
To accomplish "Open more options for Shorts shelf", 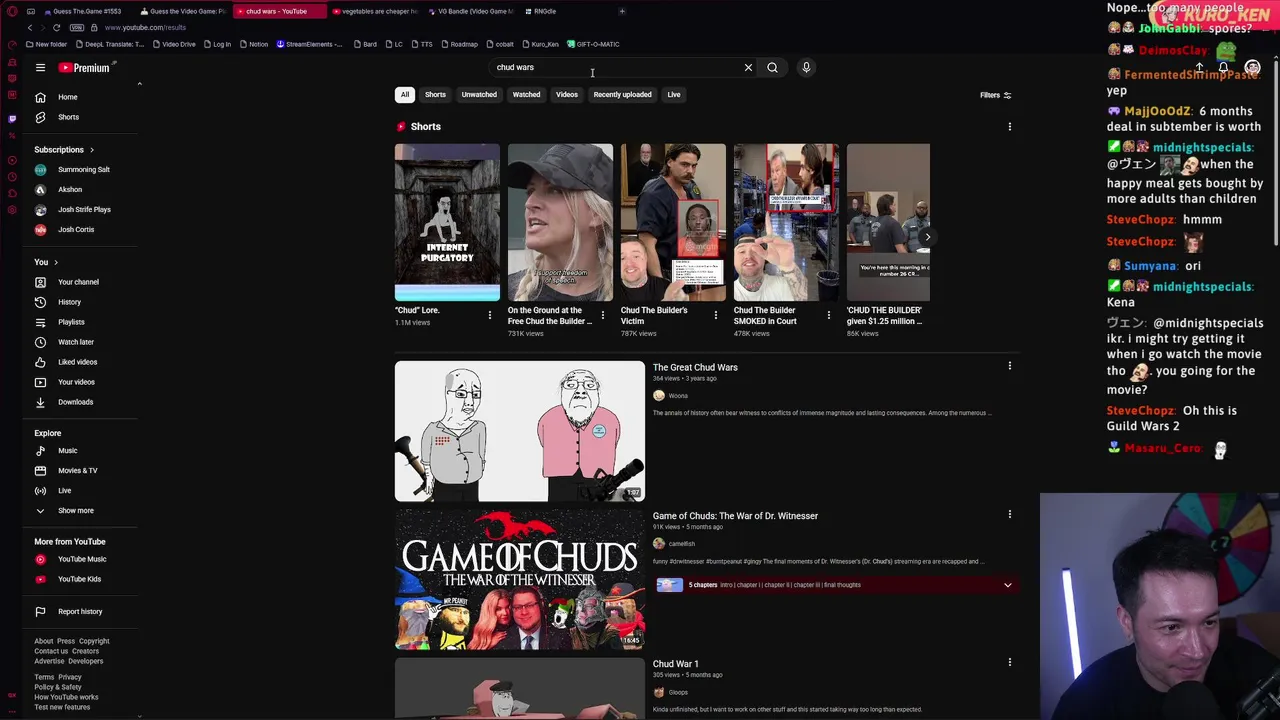I will click(1010, 127).
